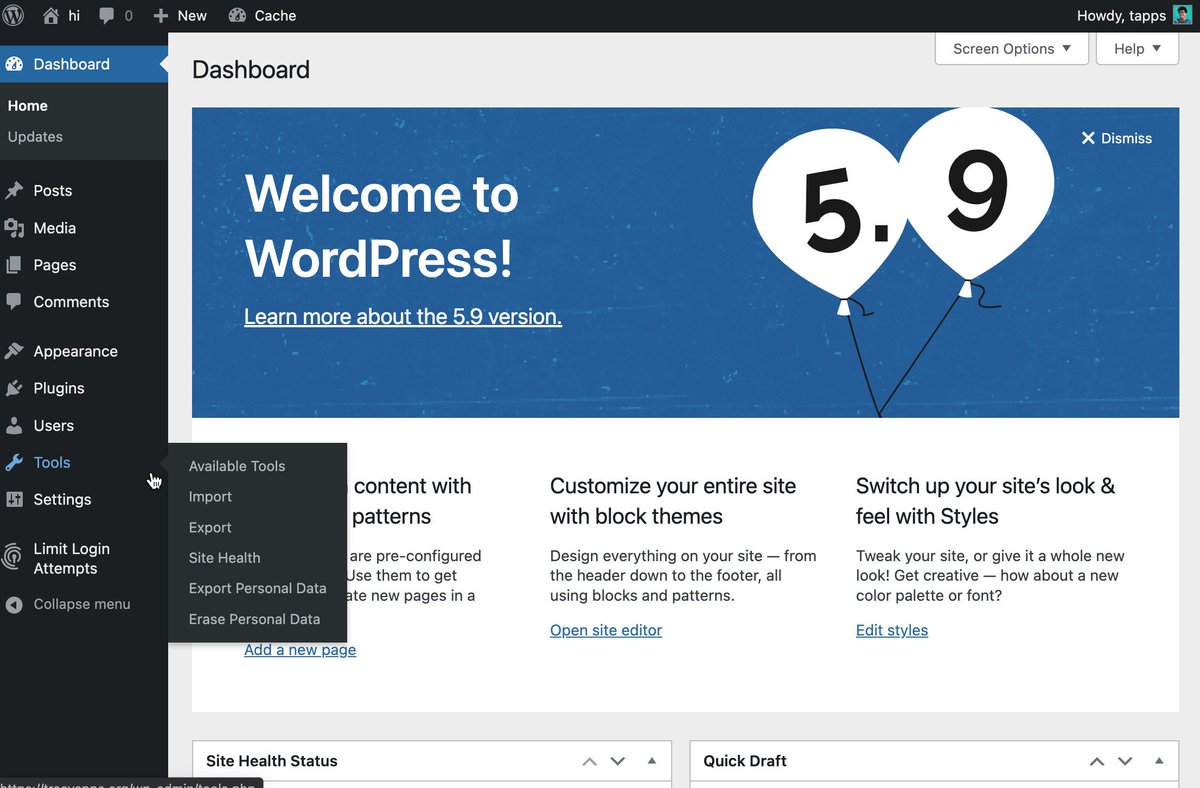
Task: Click the WordPress logo in admin bar
Action: point(14,15)
